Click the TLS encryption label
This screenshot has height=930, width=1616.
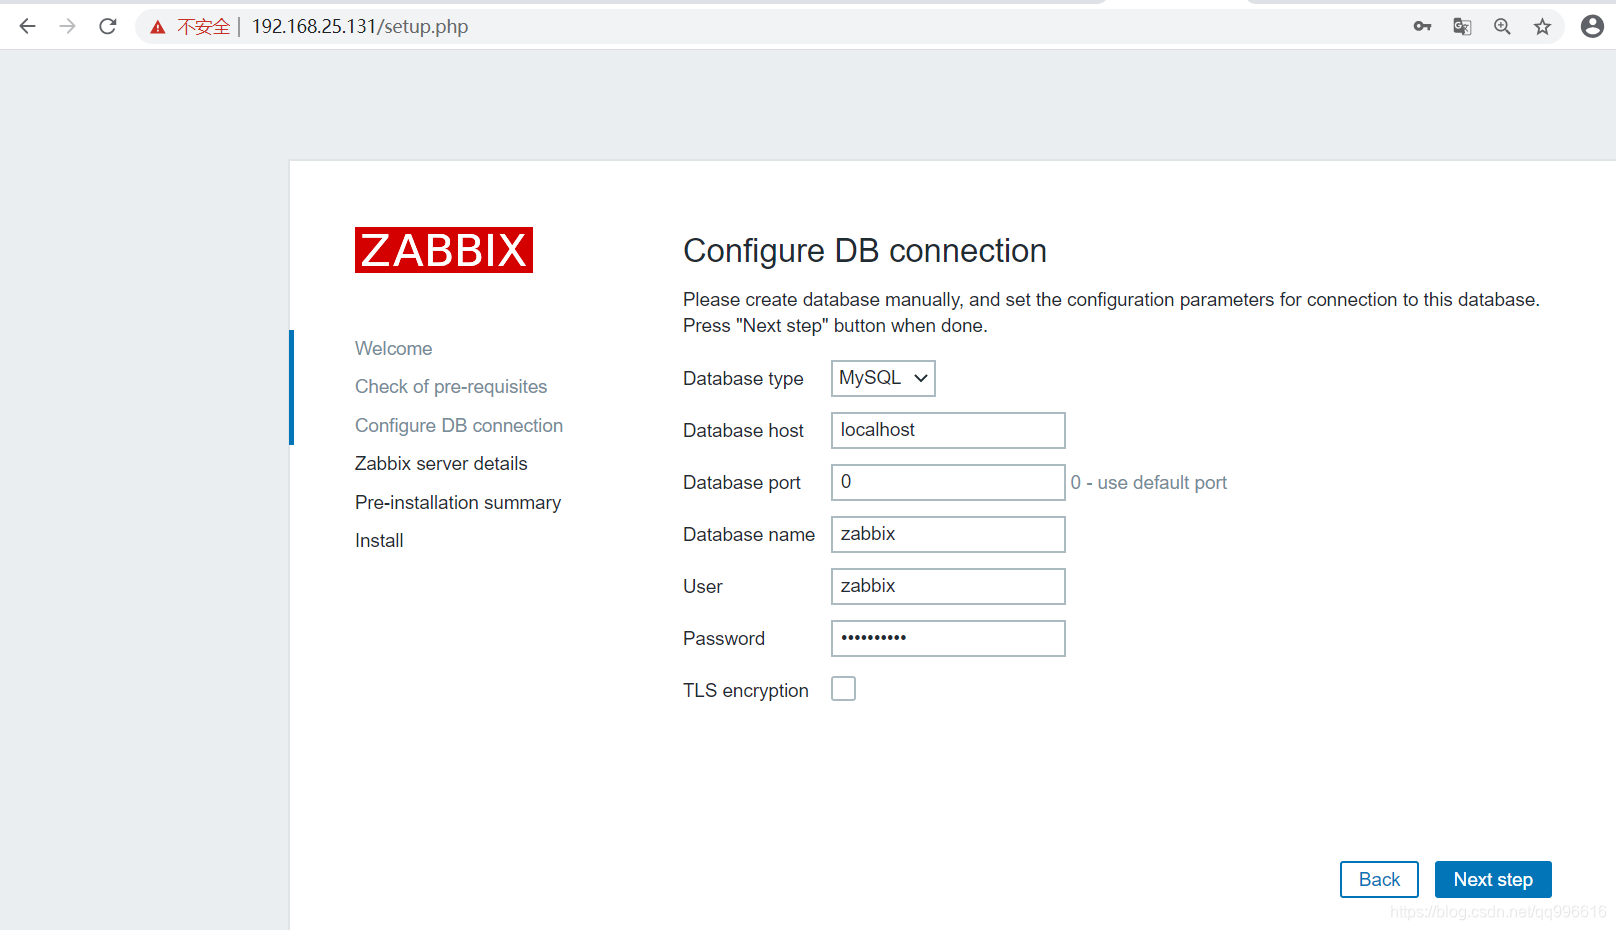(746, 690)
